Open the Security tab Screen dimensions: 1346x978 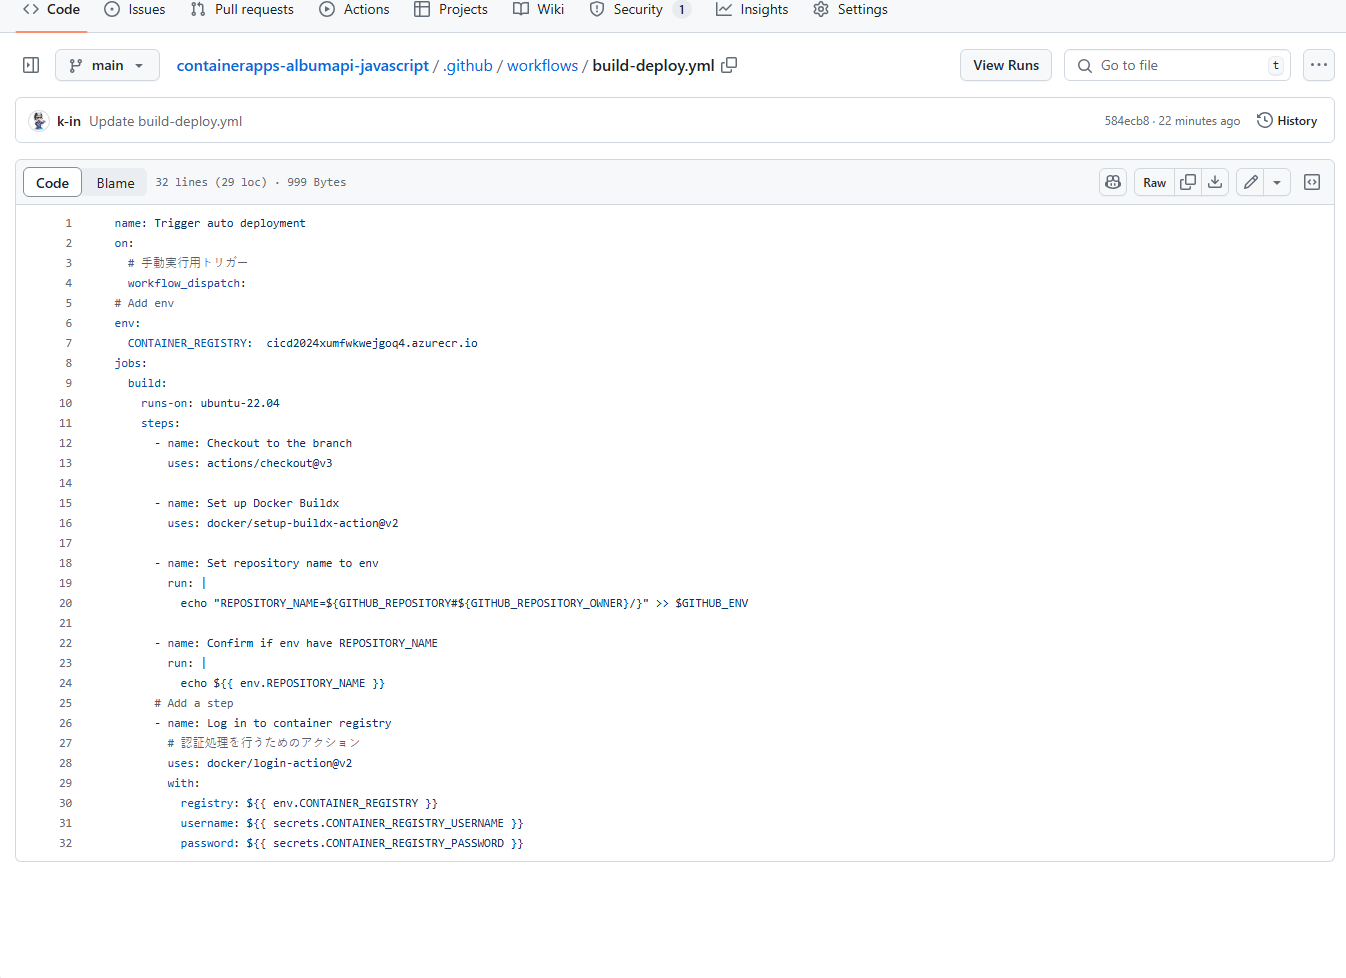640,10
